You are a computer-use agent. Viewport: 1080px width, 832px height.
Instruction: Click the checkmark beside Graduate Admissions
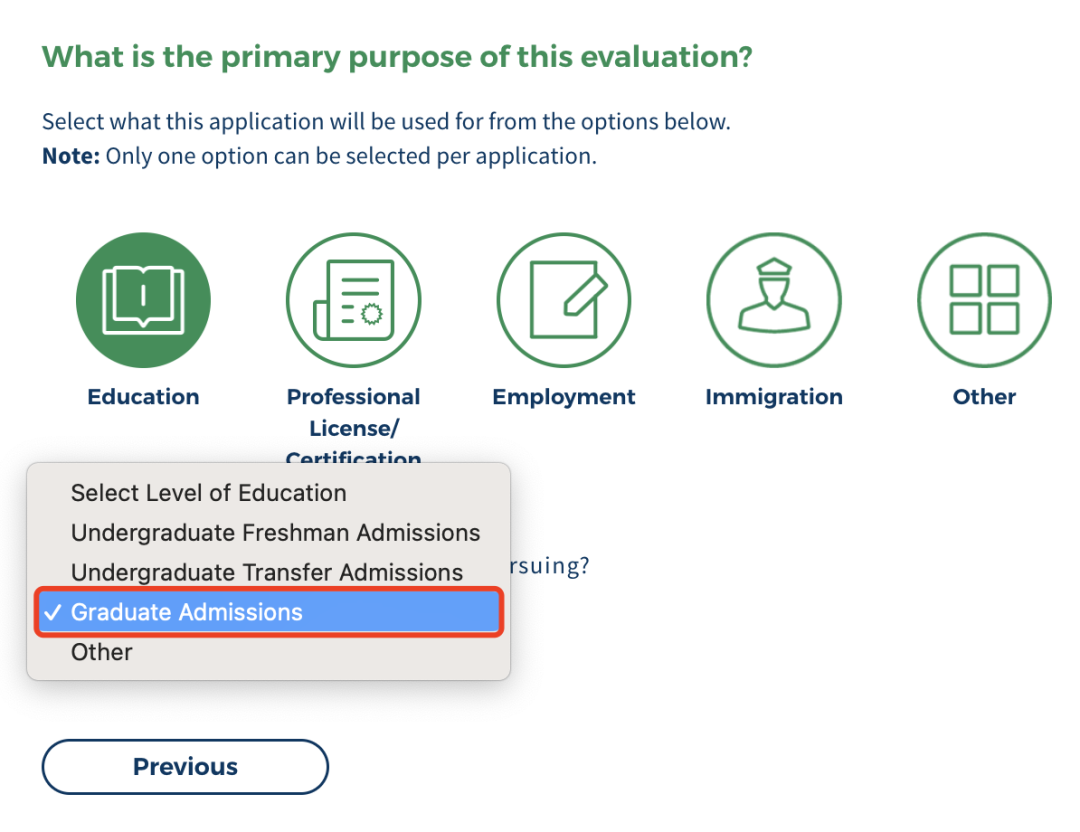pyautogui.click(x=53, y=612)
